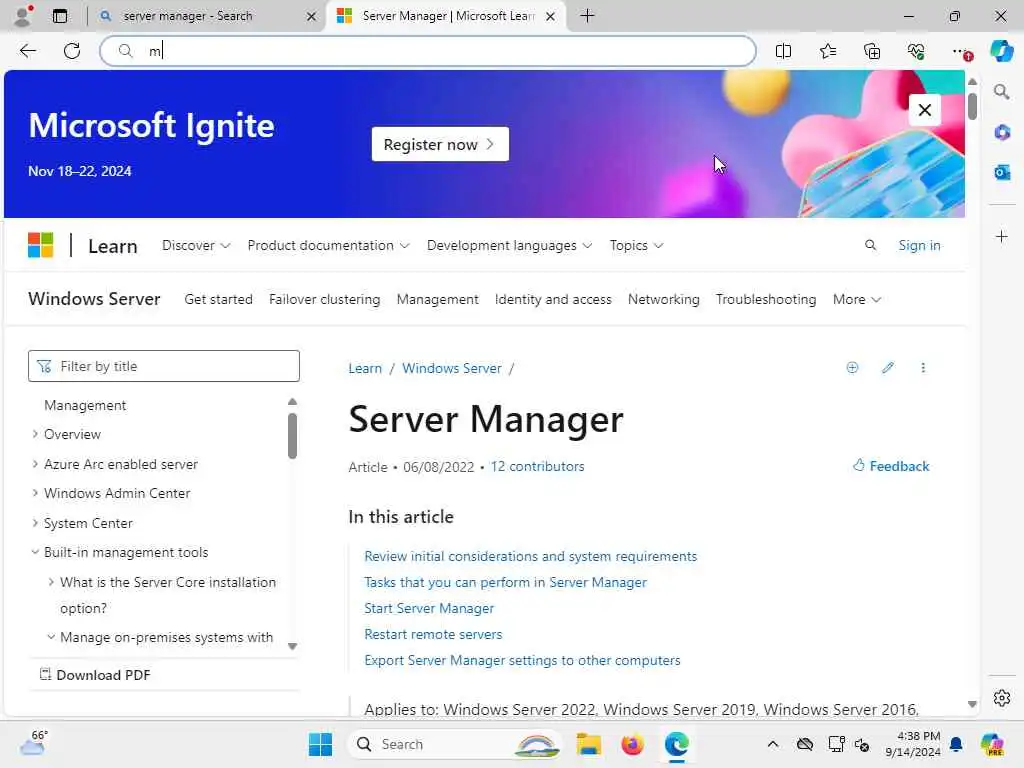Refresh the page with reload icon

click(x=72, y=51)
